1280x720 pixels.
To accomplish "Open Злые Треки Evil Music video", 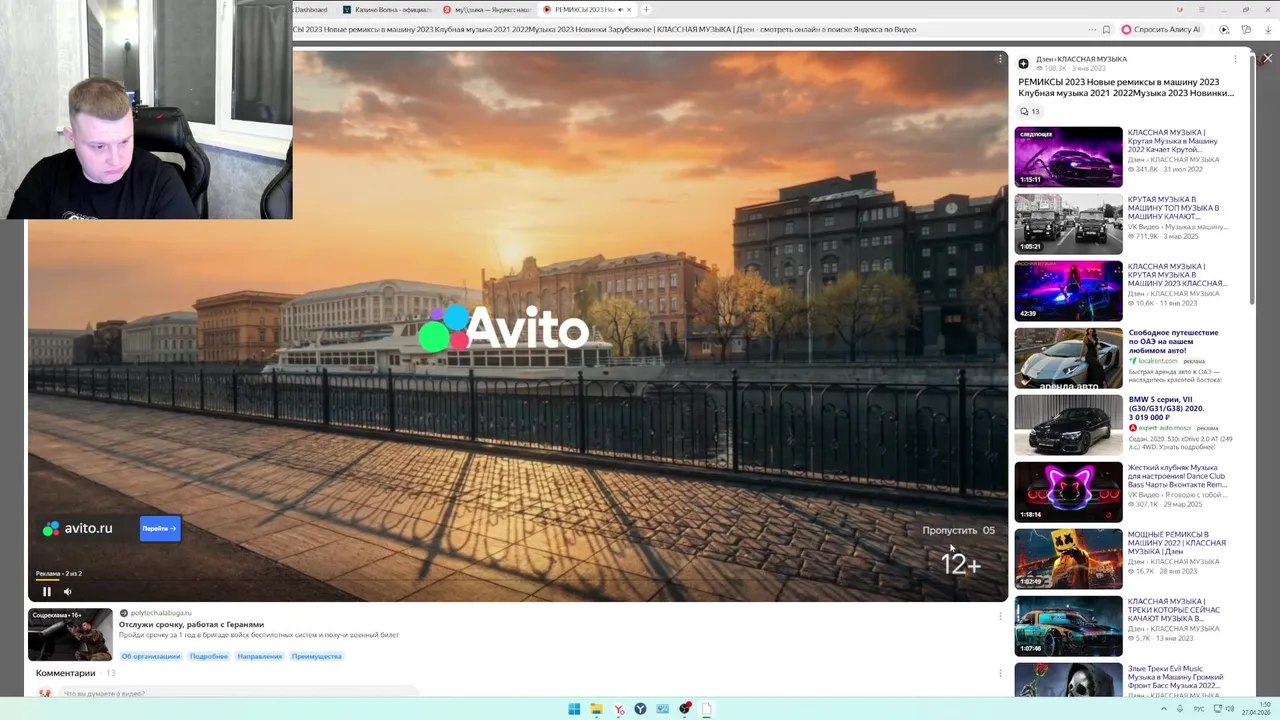I will (1174, 677).
